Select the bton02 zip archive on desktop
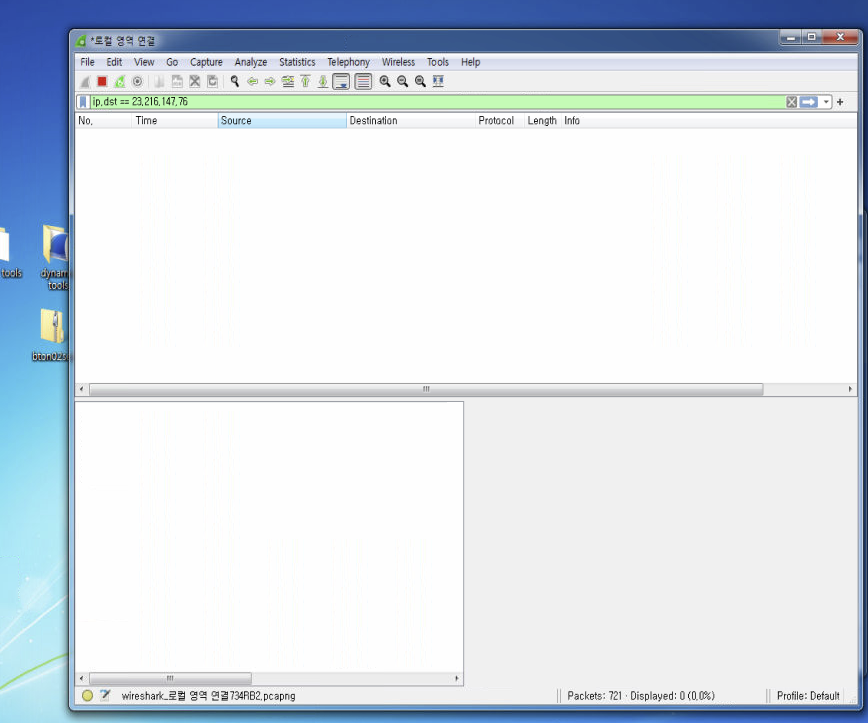The width and height of the screenshot is (868, 723). (x=52, y=335)
